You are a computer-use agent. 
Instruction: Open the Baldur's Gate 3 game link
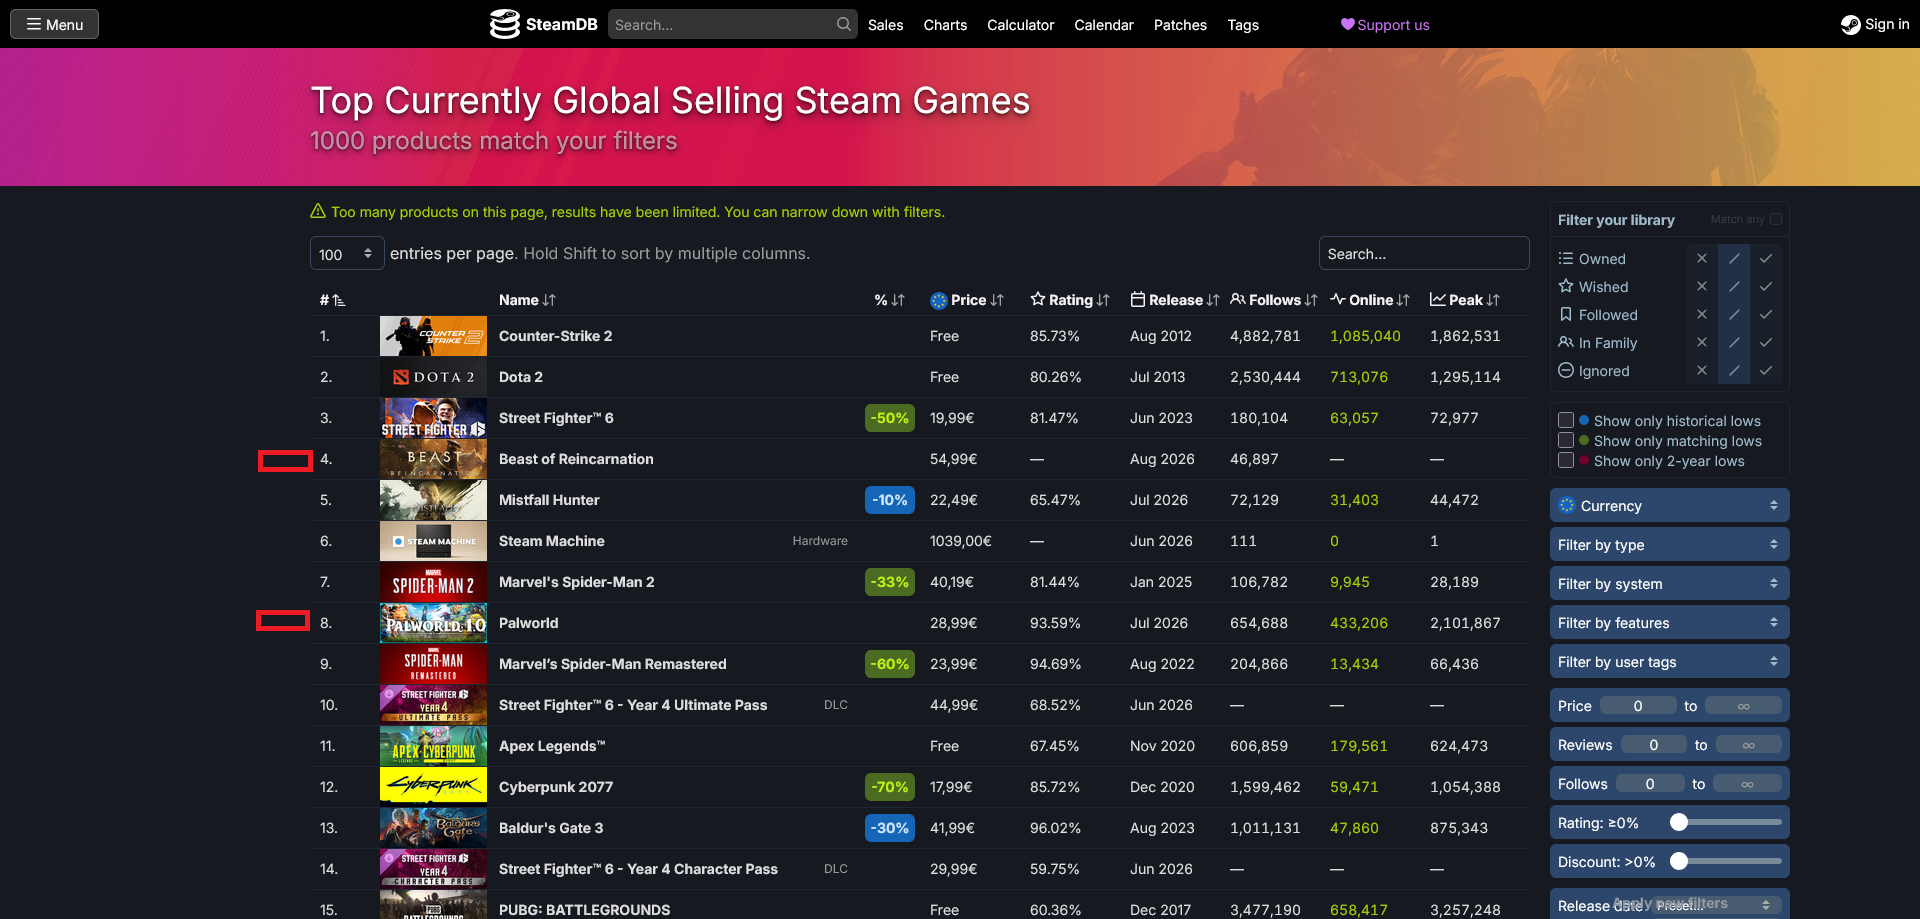(x=551, y=828)
